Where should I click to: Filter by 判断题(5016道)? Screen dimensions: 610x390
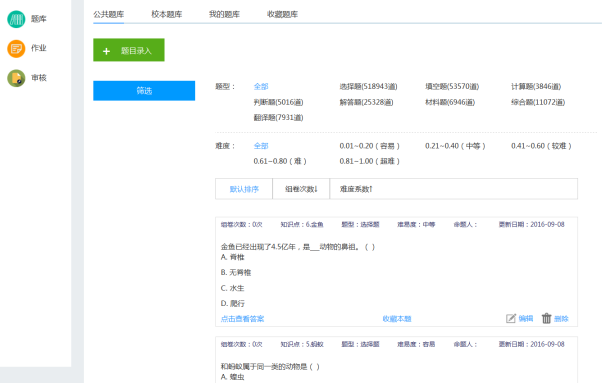(x=279, y=102)
